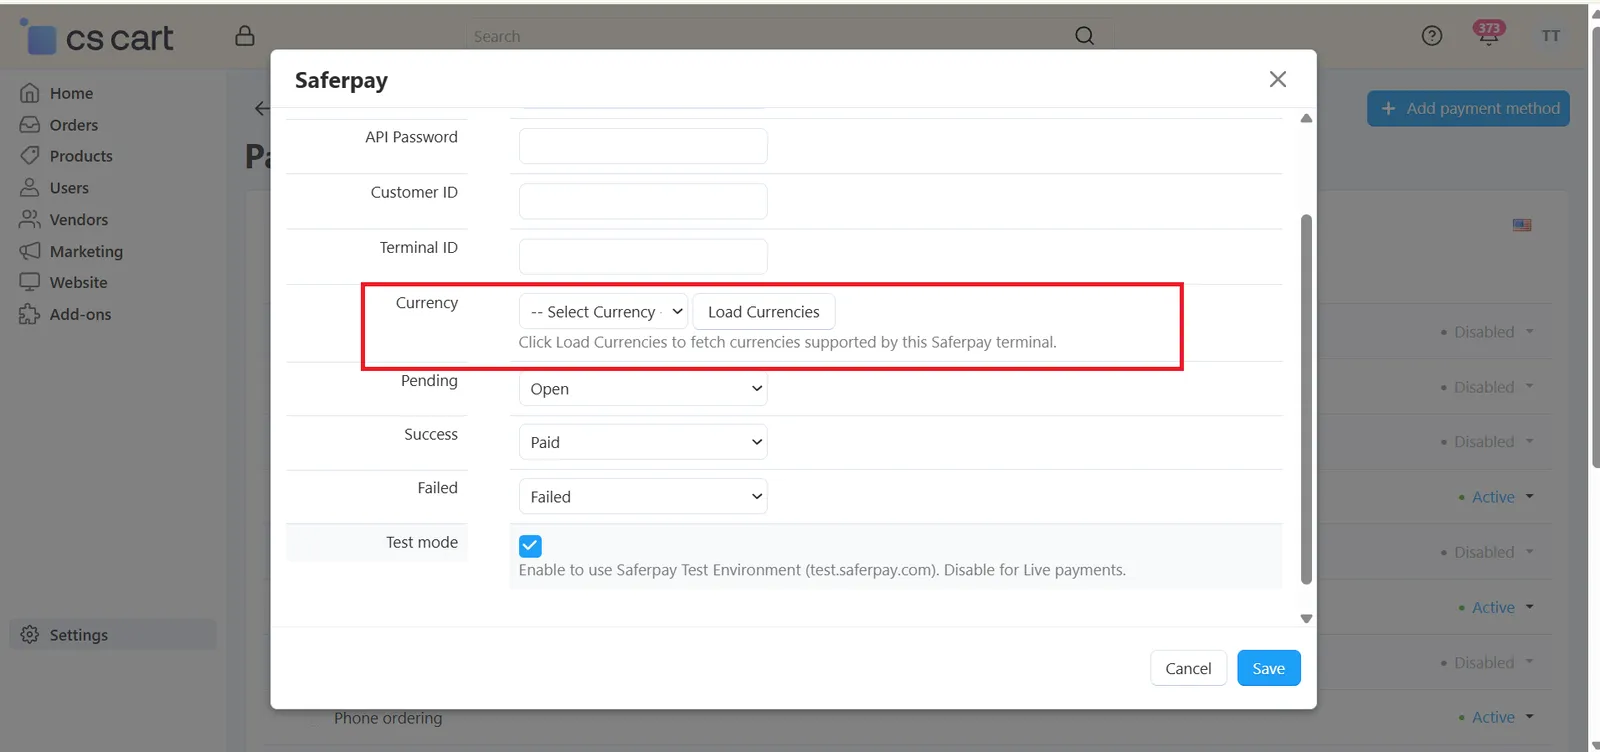Image resolution: width=1600 pixels, height=752 pixels.
Task: Click the Saferpay dialog title
Action: click(x=341, y=80)
